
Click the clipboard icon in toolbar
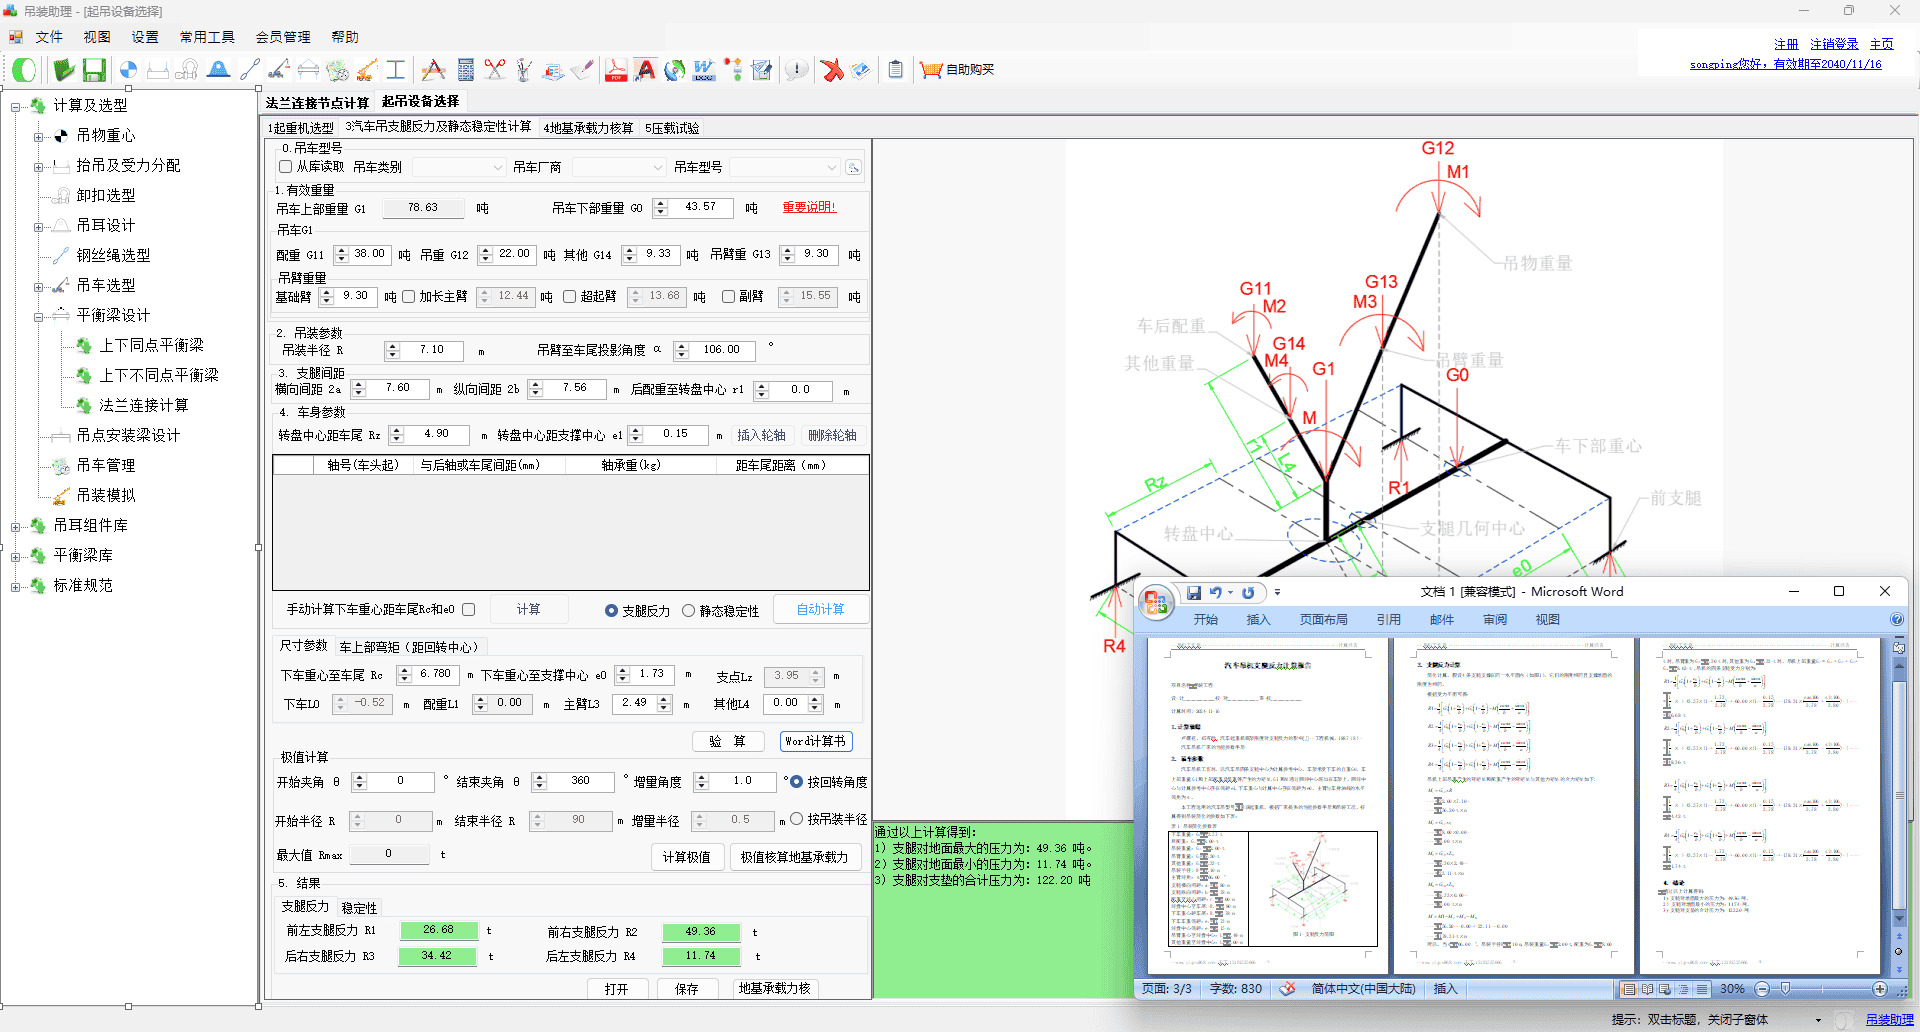pos(895,70)
